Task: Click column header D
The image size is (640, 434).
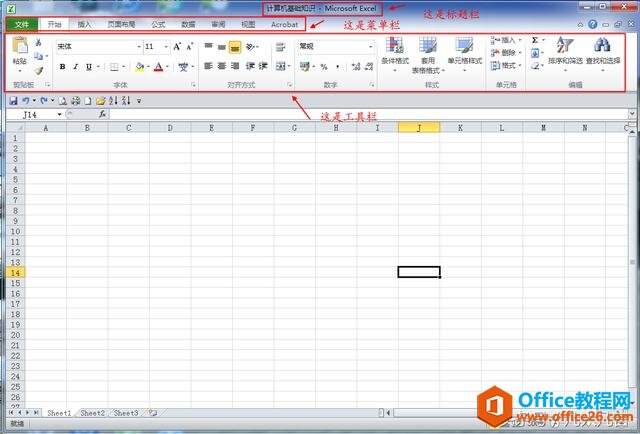Action: point(170,128)
